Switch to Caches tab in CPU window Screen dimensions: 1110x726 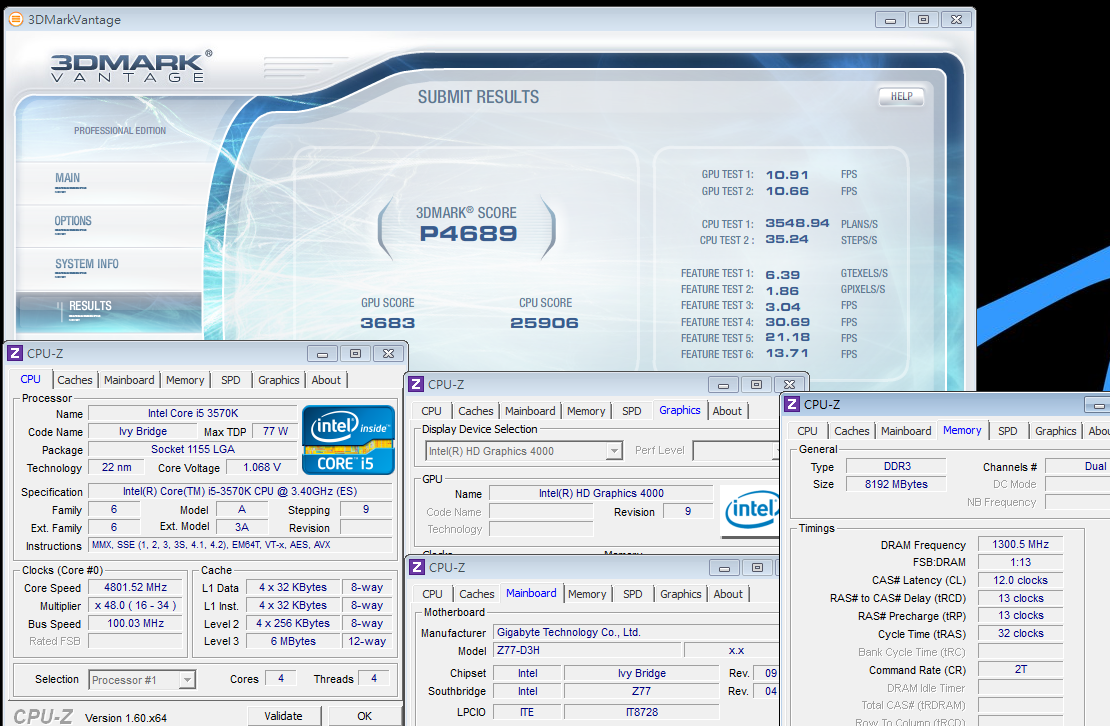(x=75, y=380)
